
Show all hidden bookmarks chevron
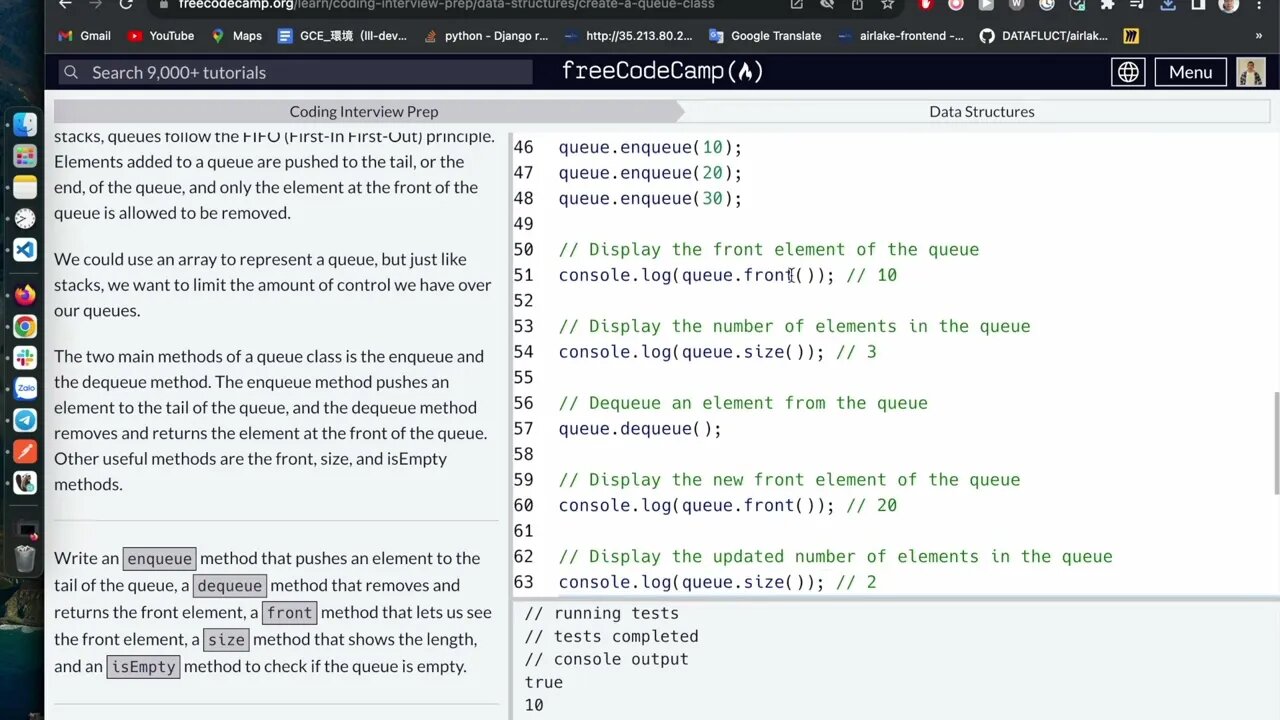(1259, 36)
